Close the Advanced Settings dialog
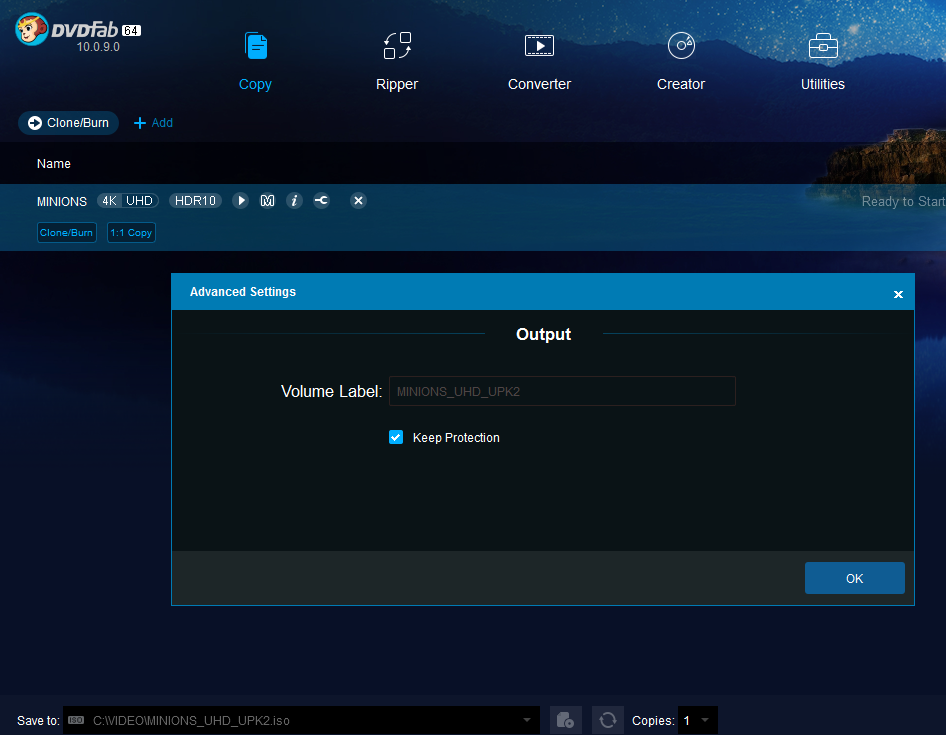Viewport: 946px width, 735px height. point(898,294)
